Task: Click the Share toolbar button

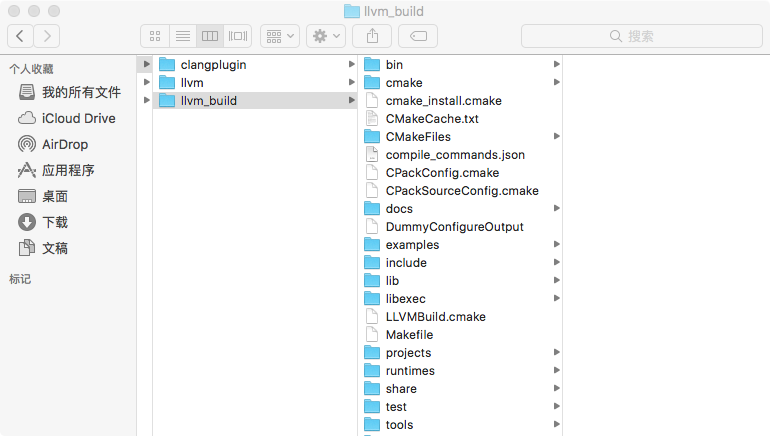Action: click(372, 36)
